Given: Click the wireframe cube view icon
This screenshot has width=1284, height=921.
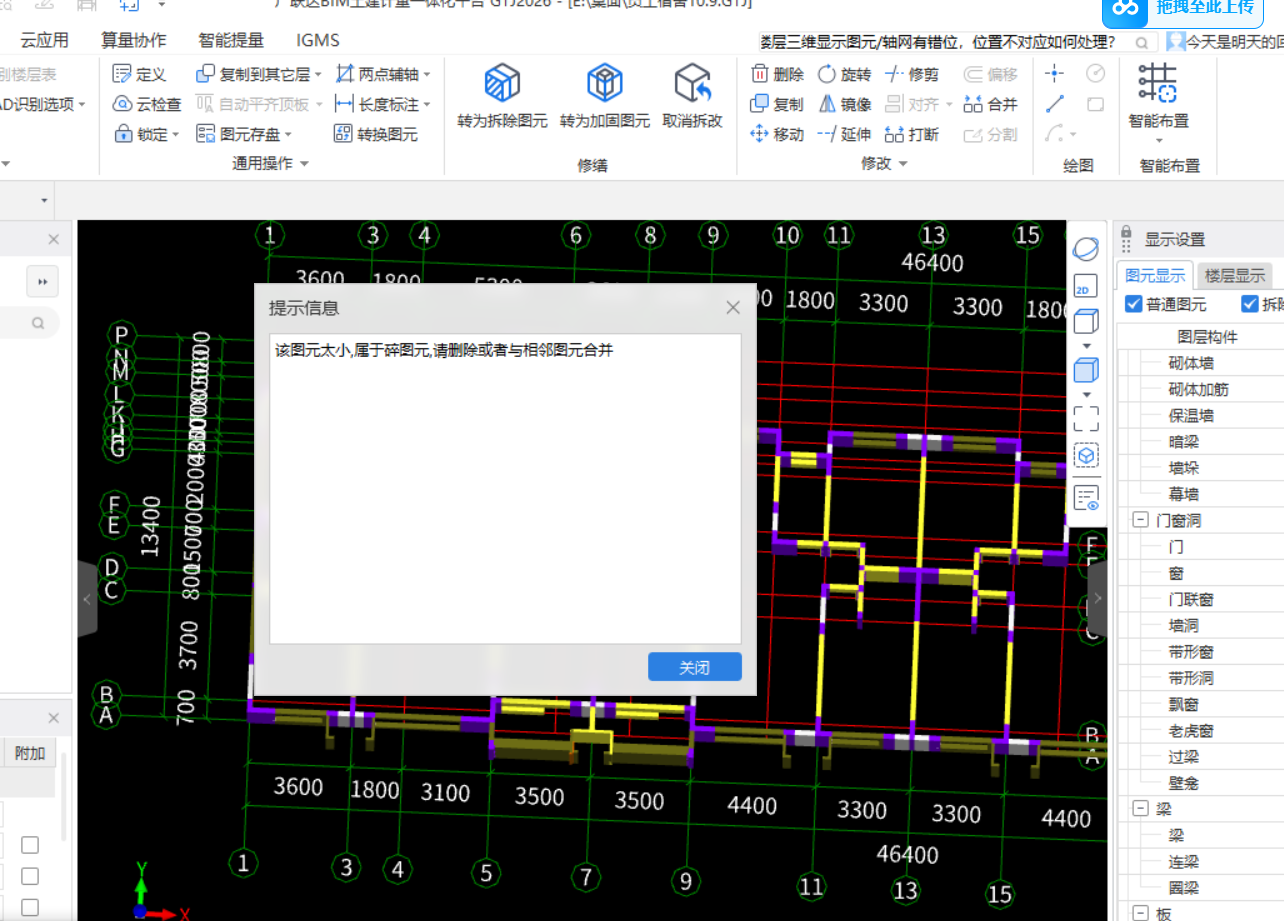Looking at the screenshot, I should coord(1085,322).
